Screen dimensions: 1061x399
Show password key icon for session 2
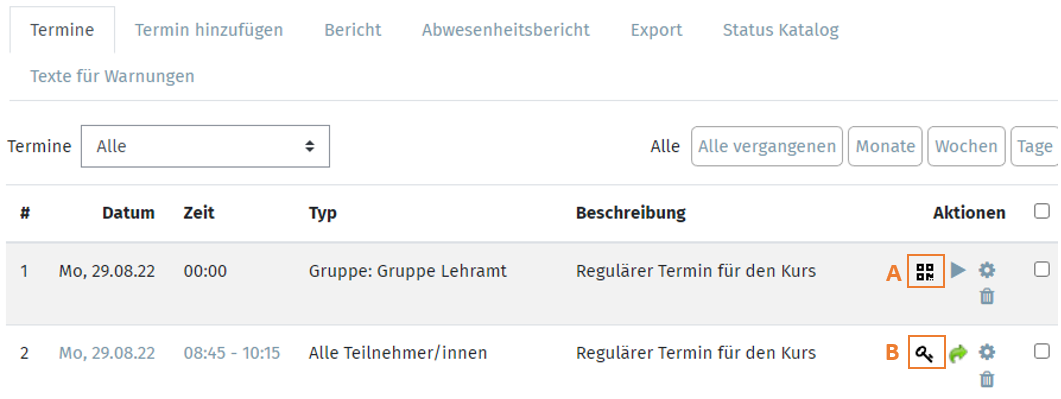point(925,353)
